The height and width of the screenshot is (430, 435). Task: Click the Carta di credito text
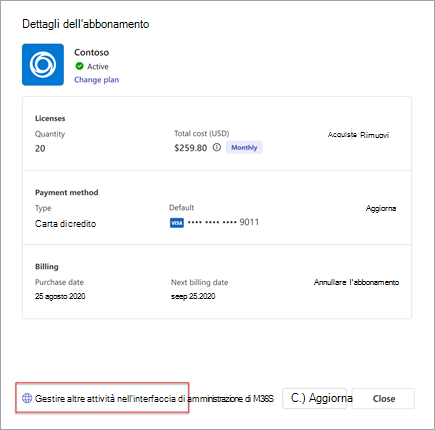coord(65,224)
